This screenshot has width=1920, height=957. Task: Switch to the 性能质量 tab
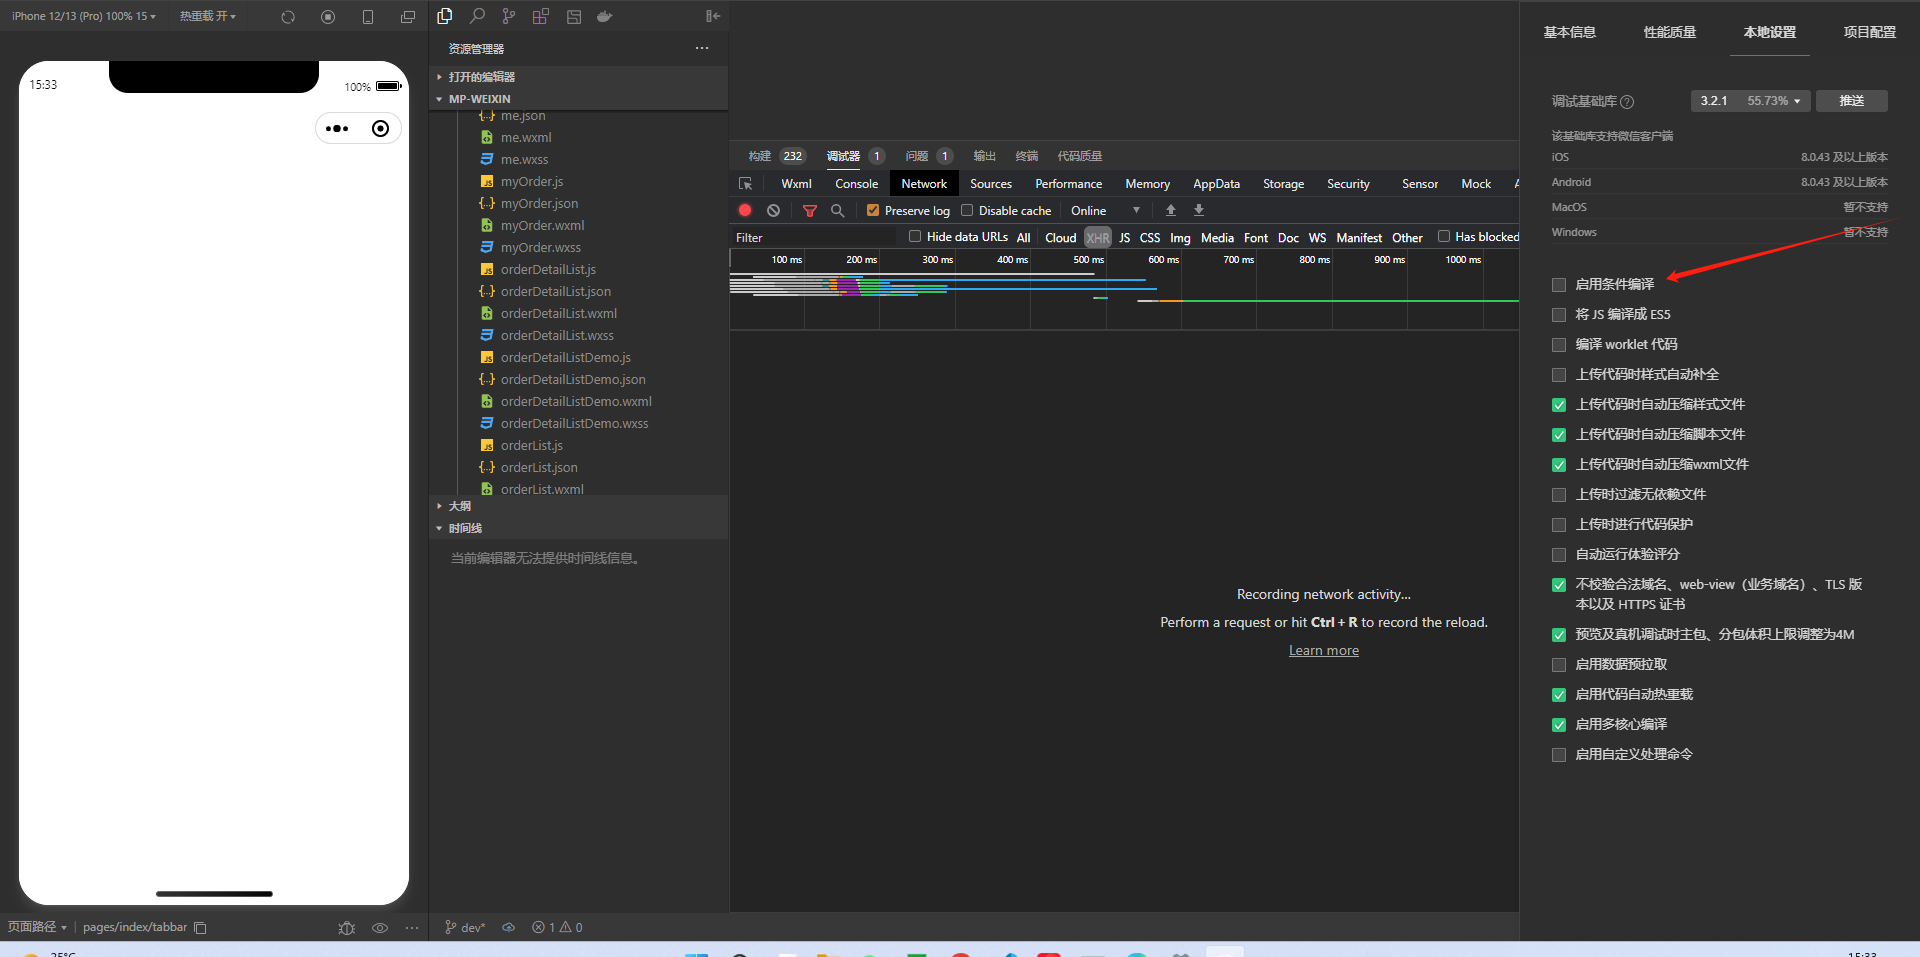point(1670,32)
